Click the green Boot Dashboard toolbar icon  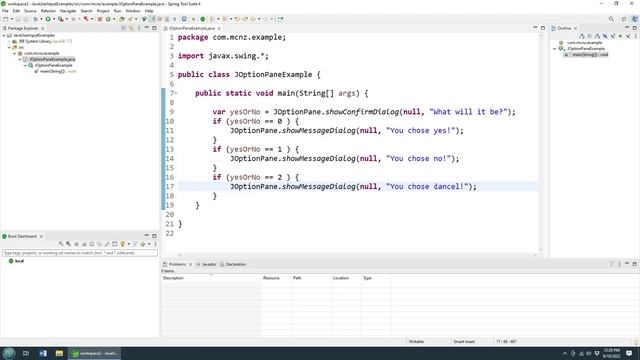click(202, 19)
